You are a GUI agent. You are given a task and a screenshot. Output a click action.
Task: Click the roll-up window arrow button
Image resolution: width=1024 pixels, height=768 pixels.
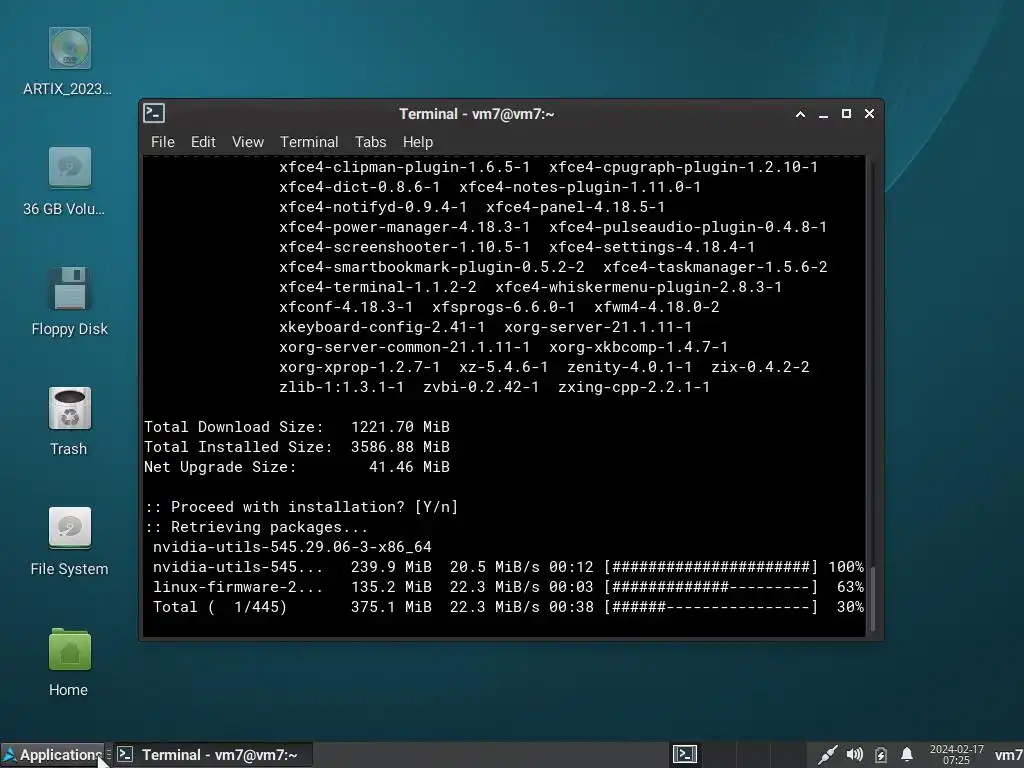(800, 114)
